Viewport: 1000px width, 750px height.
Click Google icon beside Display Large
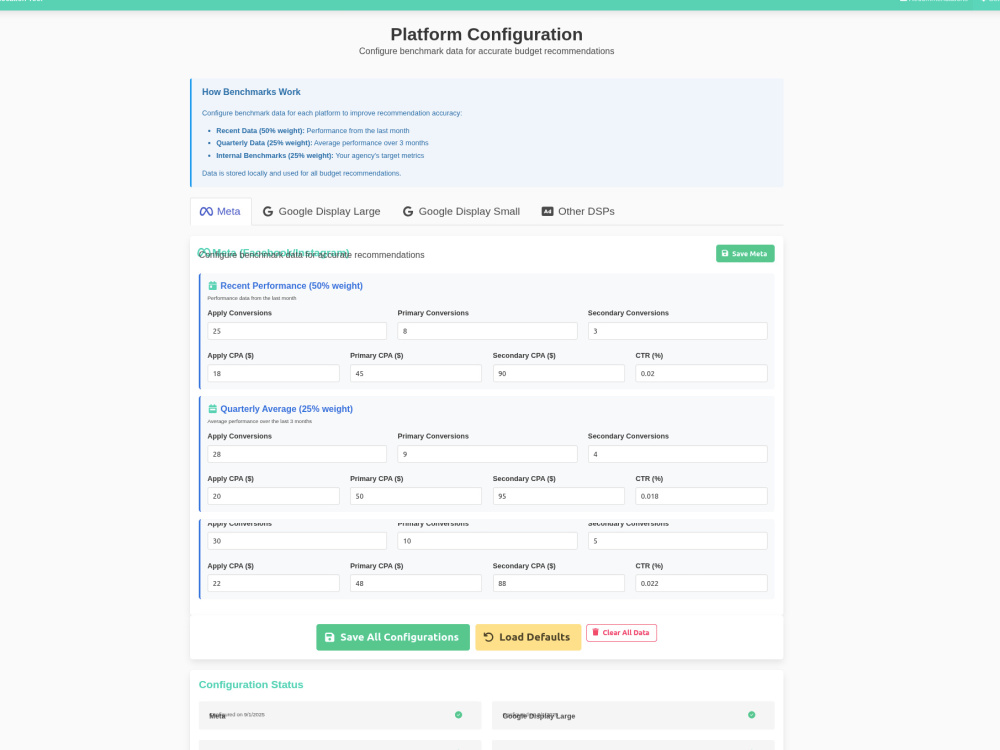(268, 212)
